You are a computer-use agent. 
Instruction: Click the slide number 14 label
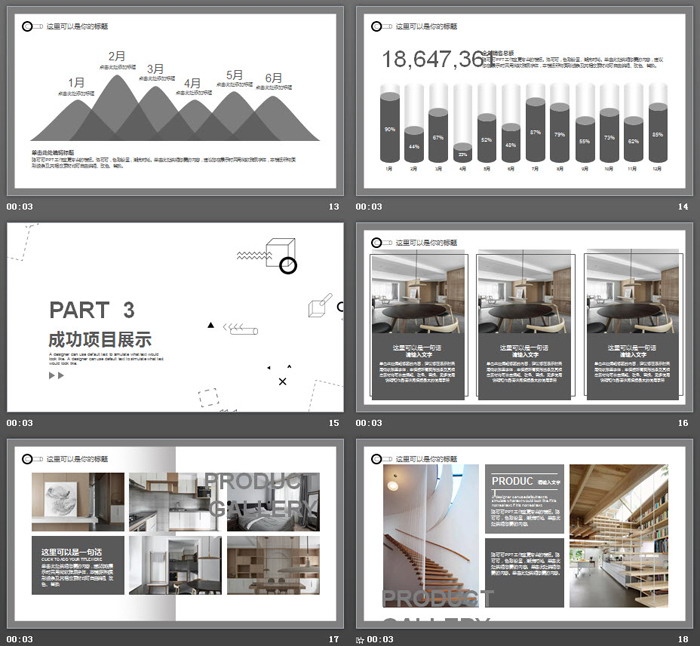click(683, 207)
